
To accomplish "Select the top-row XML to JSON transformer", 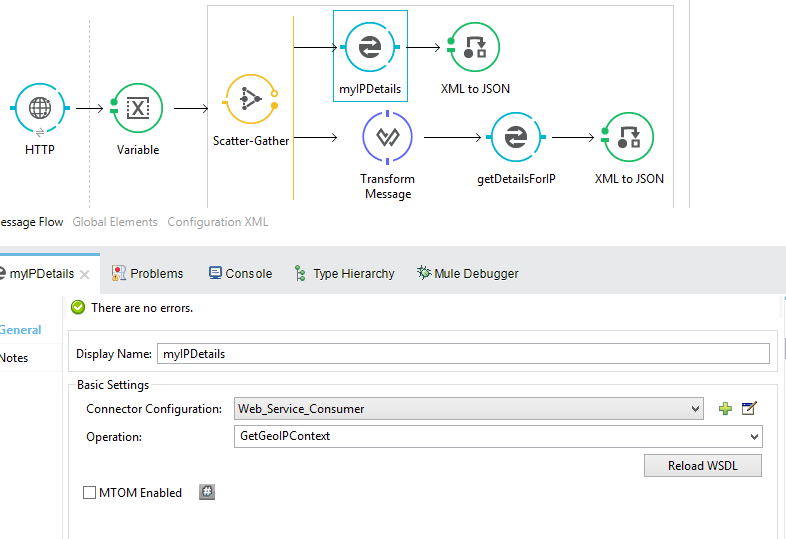I will pyautogui.click(x=475, y=47).
